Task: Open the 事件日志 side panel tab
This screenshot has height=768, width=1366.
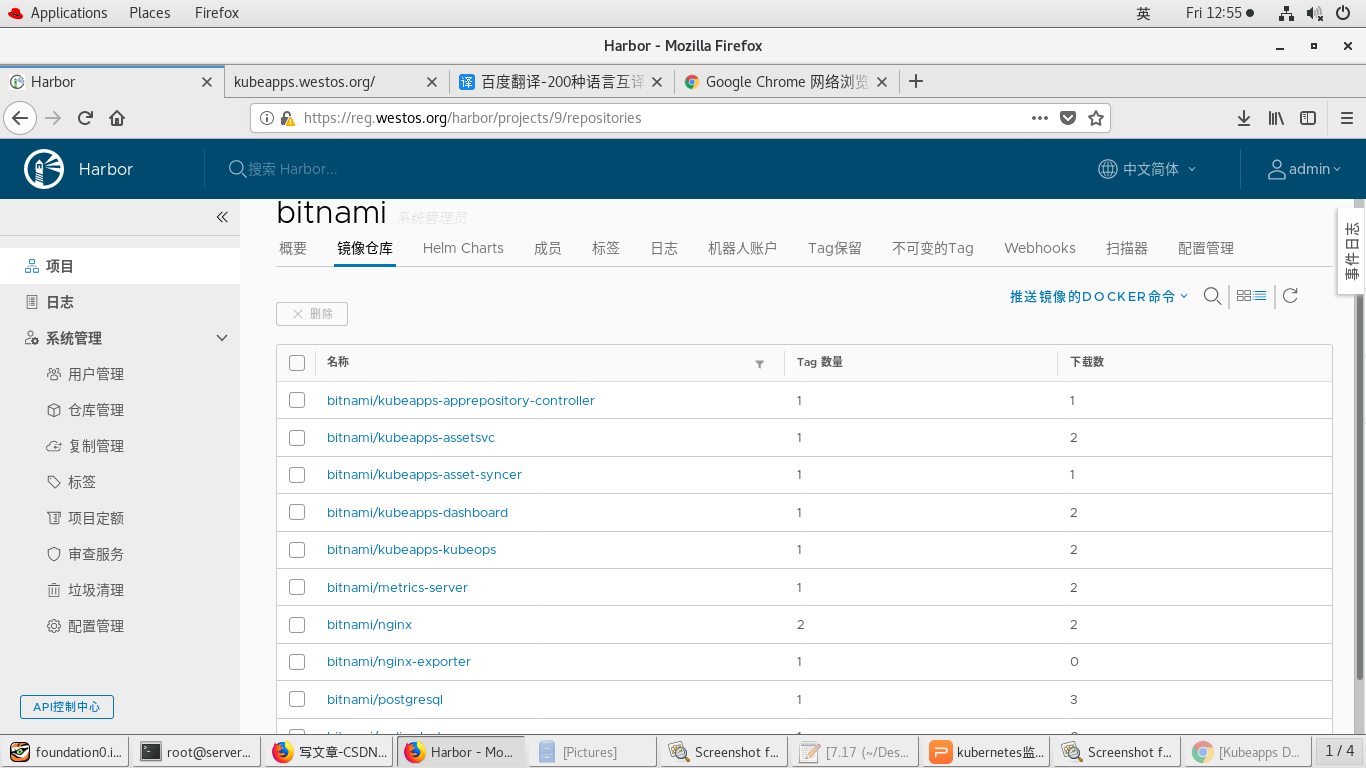Action: click(x=1351, y=251)
